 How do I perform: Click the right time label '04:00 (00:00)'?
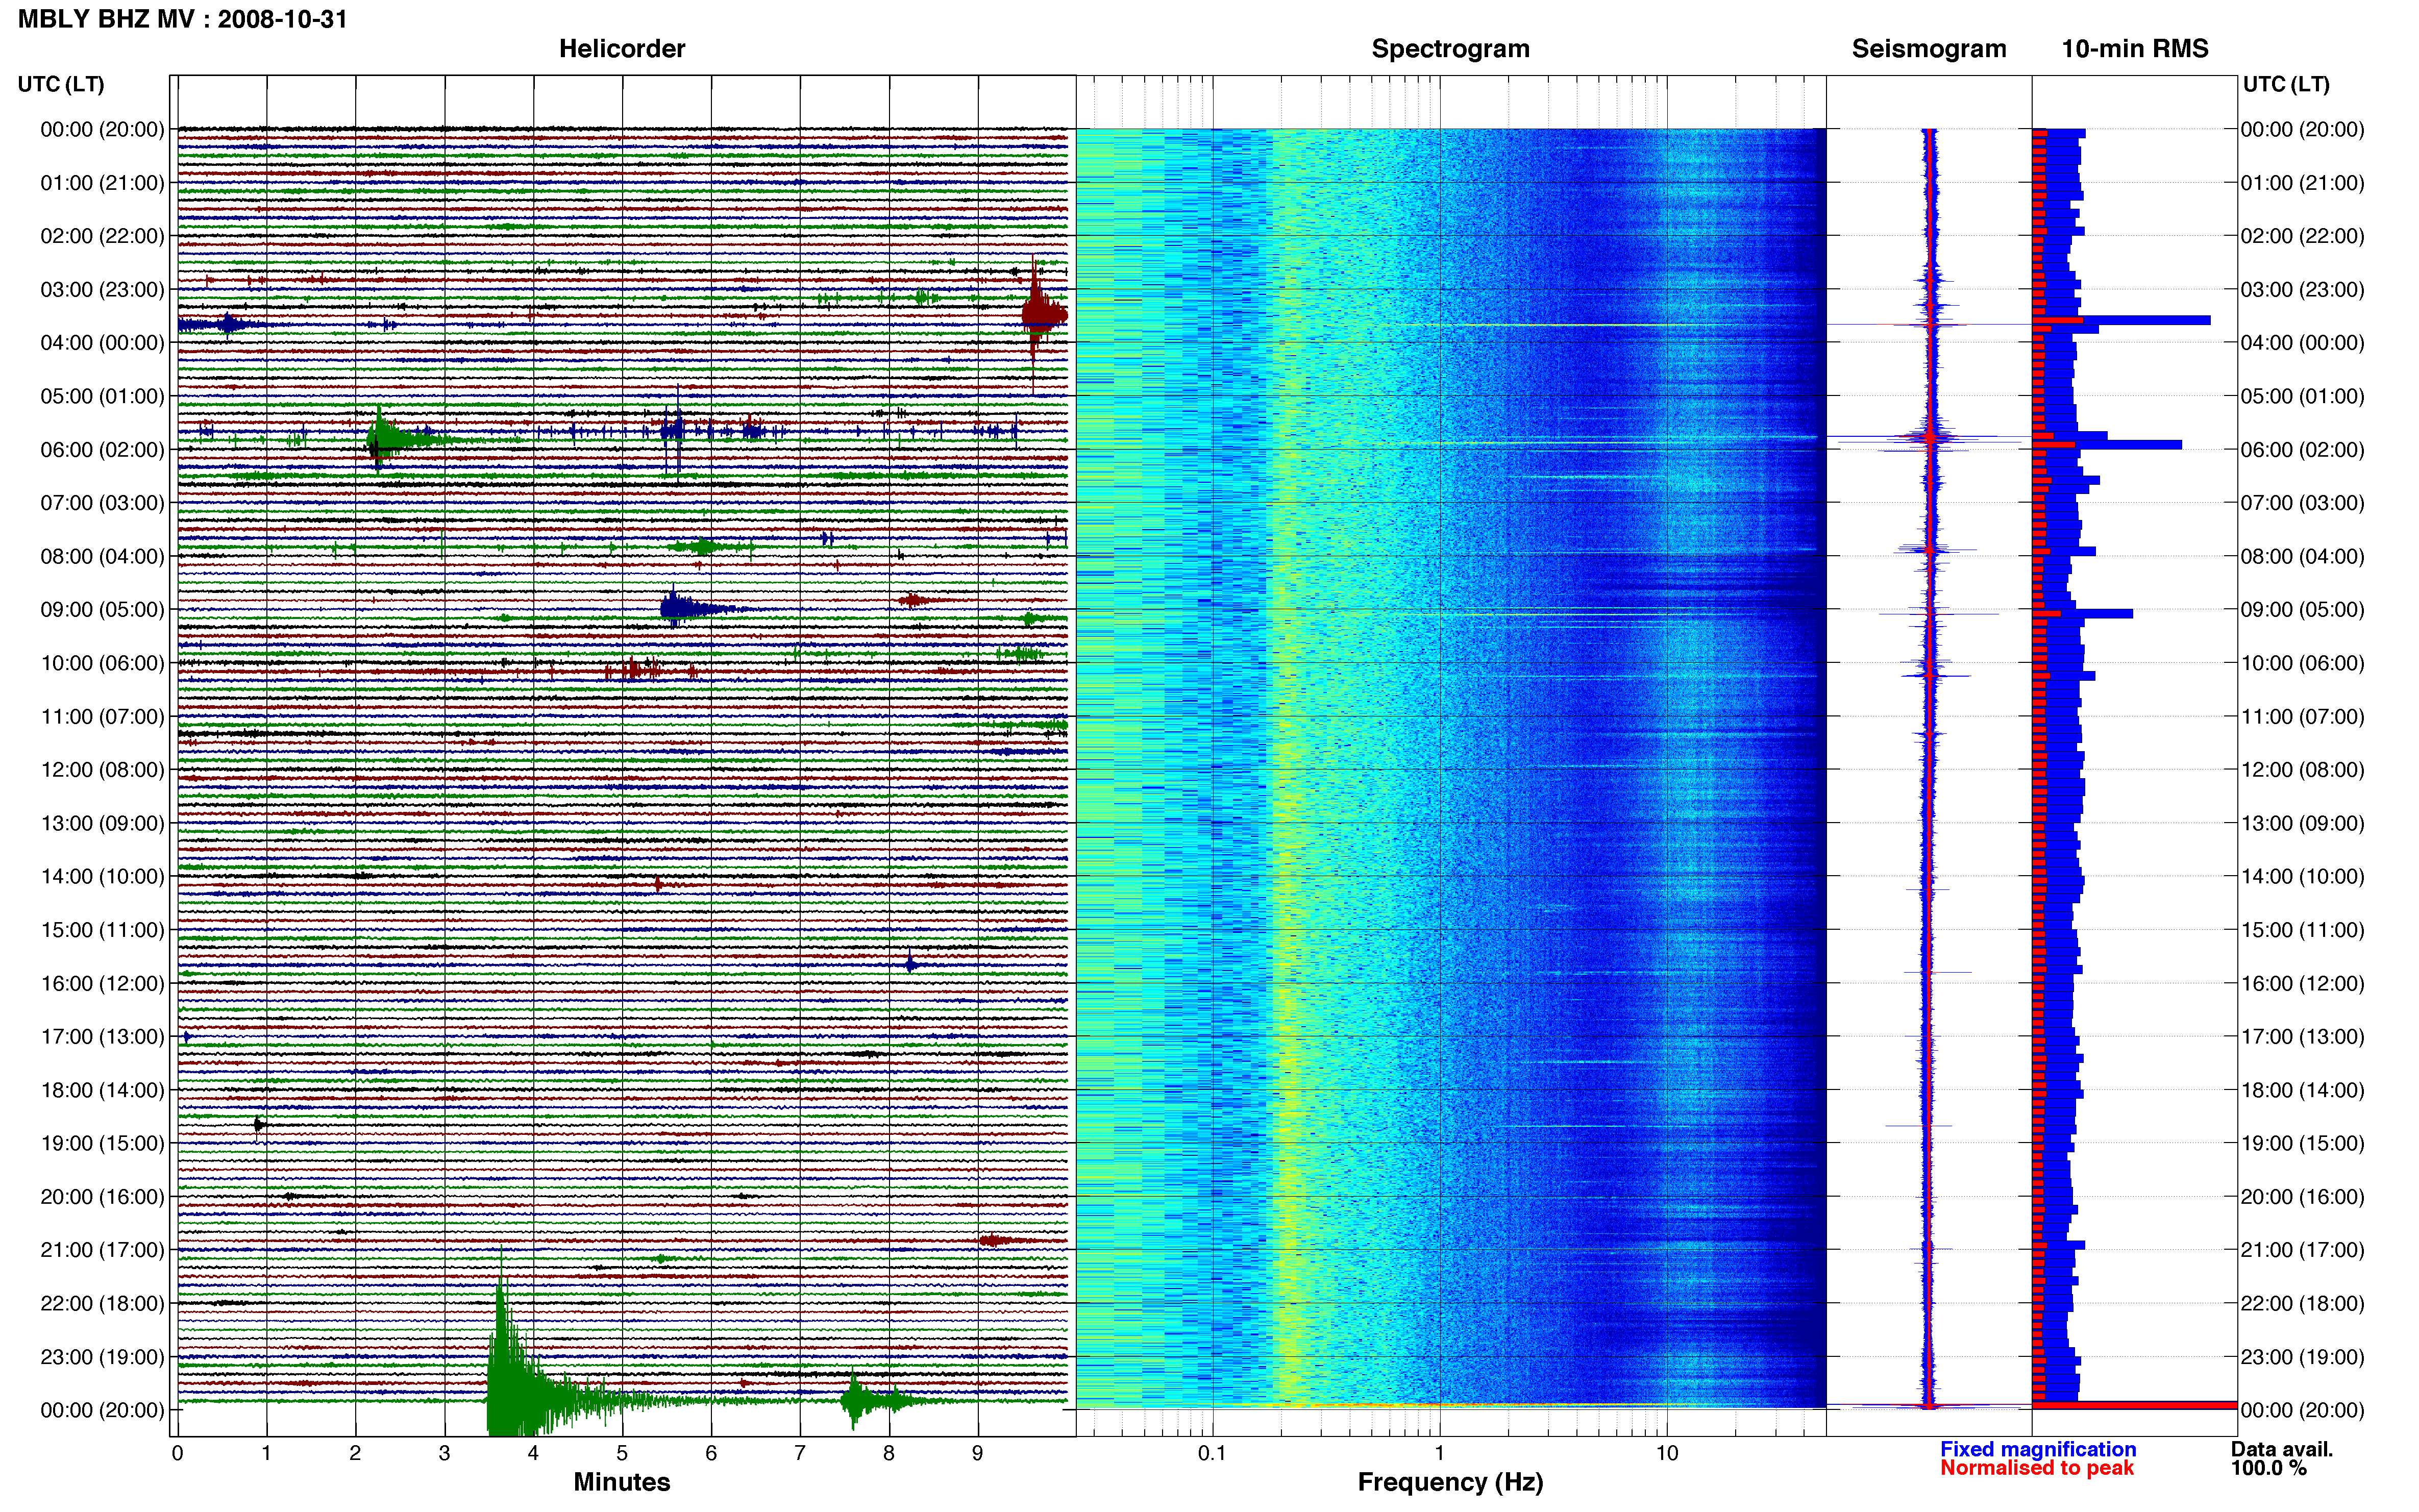[x=2302, y=342]
